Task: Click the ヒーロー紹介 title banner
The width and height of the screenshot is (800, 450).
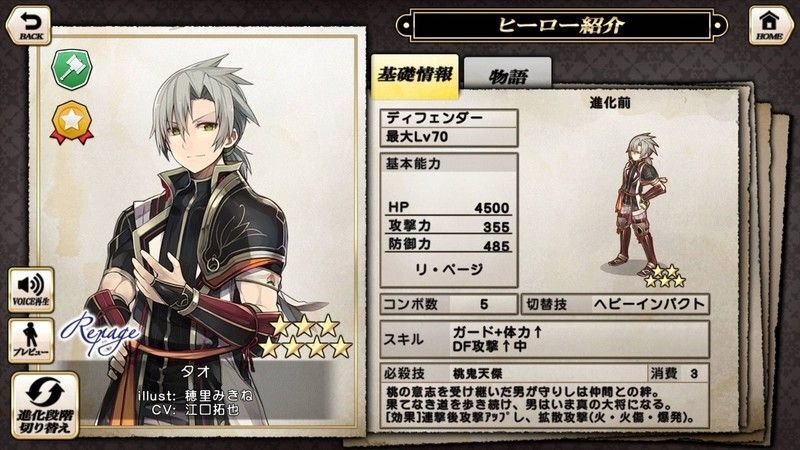Action: [x=561, y=25]
